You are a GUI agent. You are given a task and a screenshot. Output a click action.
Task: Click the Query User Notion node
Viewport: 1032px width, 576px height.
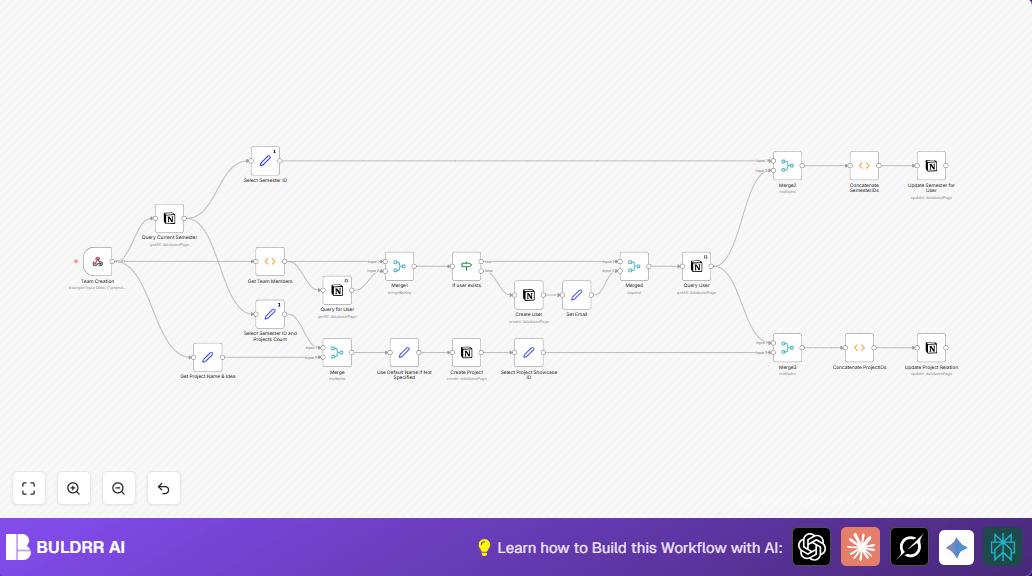point(696,266)
